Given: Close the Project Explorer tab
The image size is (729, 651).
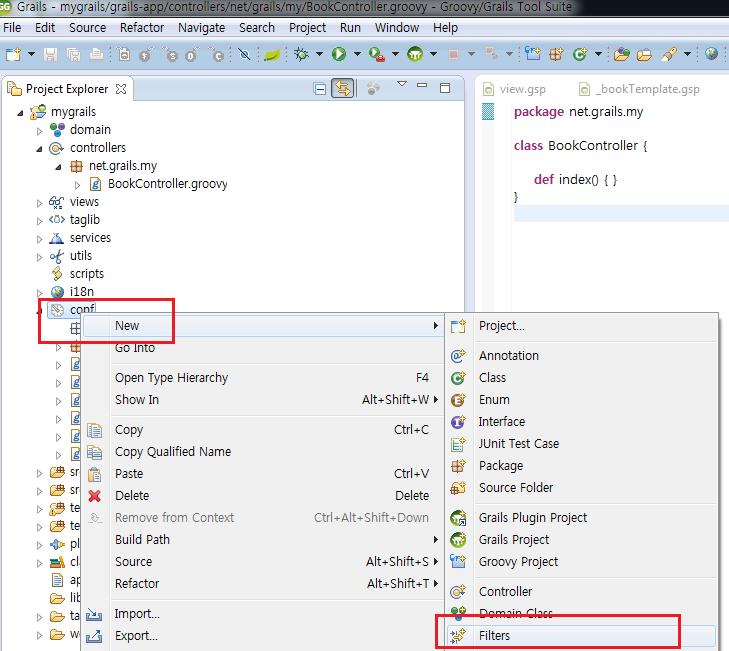Looking at the screenshot, I should pos(121,89).
